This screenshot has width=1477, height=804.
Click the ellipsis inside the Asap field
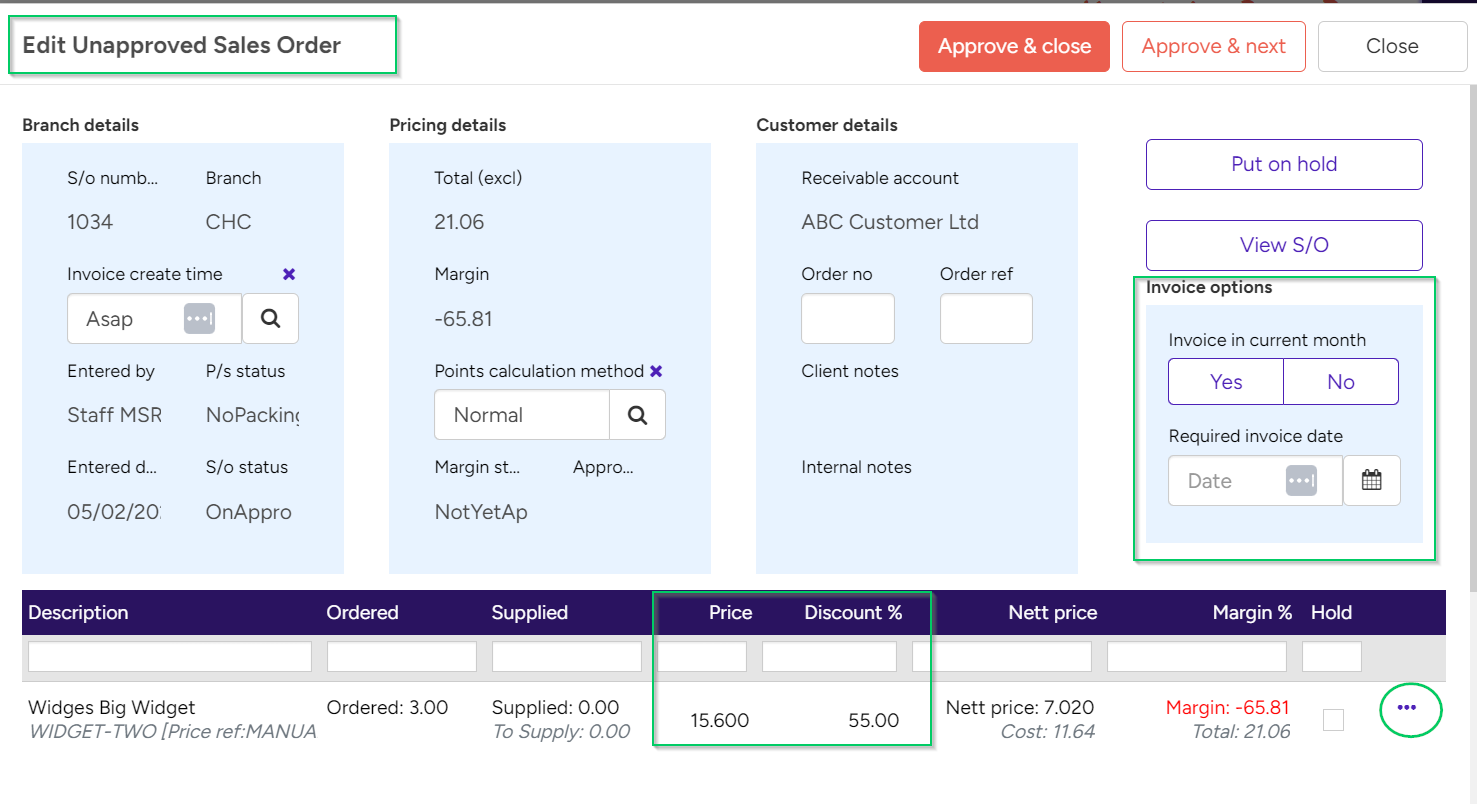199,318
